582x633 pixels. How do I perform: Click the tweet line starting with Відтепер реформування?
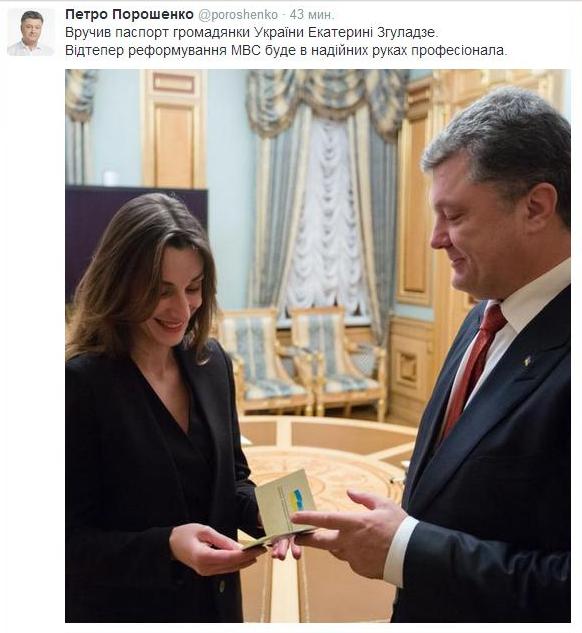[286, 50]
